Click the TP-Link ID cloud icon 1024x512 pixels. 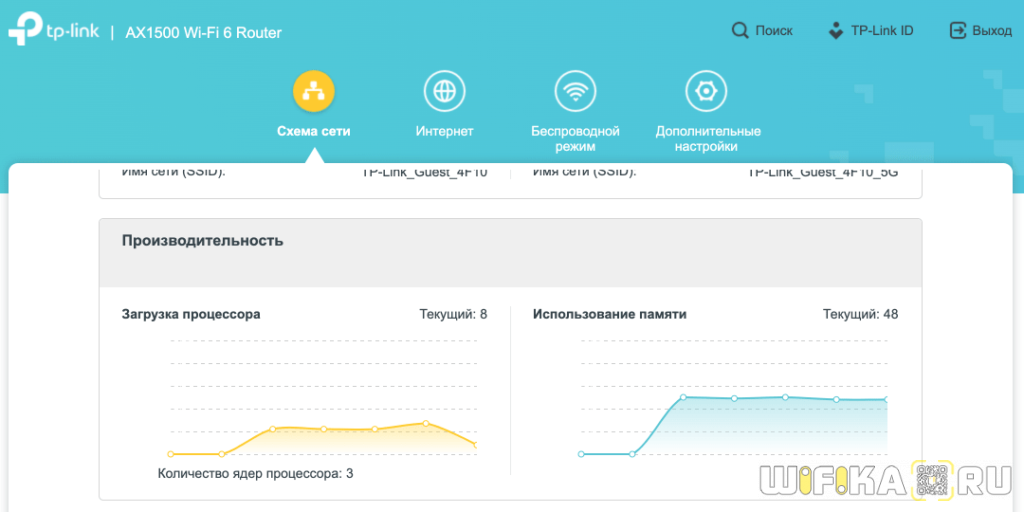pos(836,31)
